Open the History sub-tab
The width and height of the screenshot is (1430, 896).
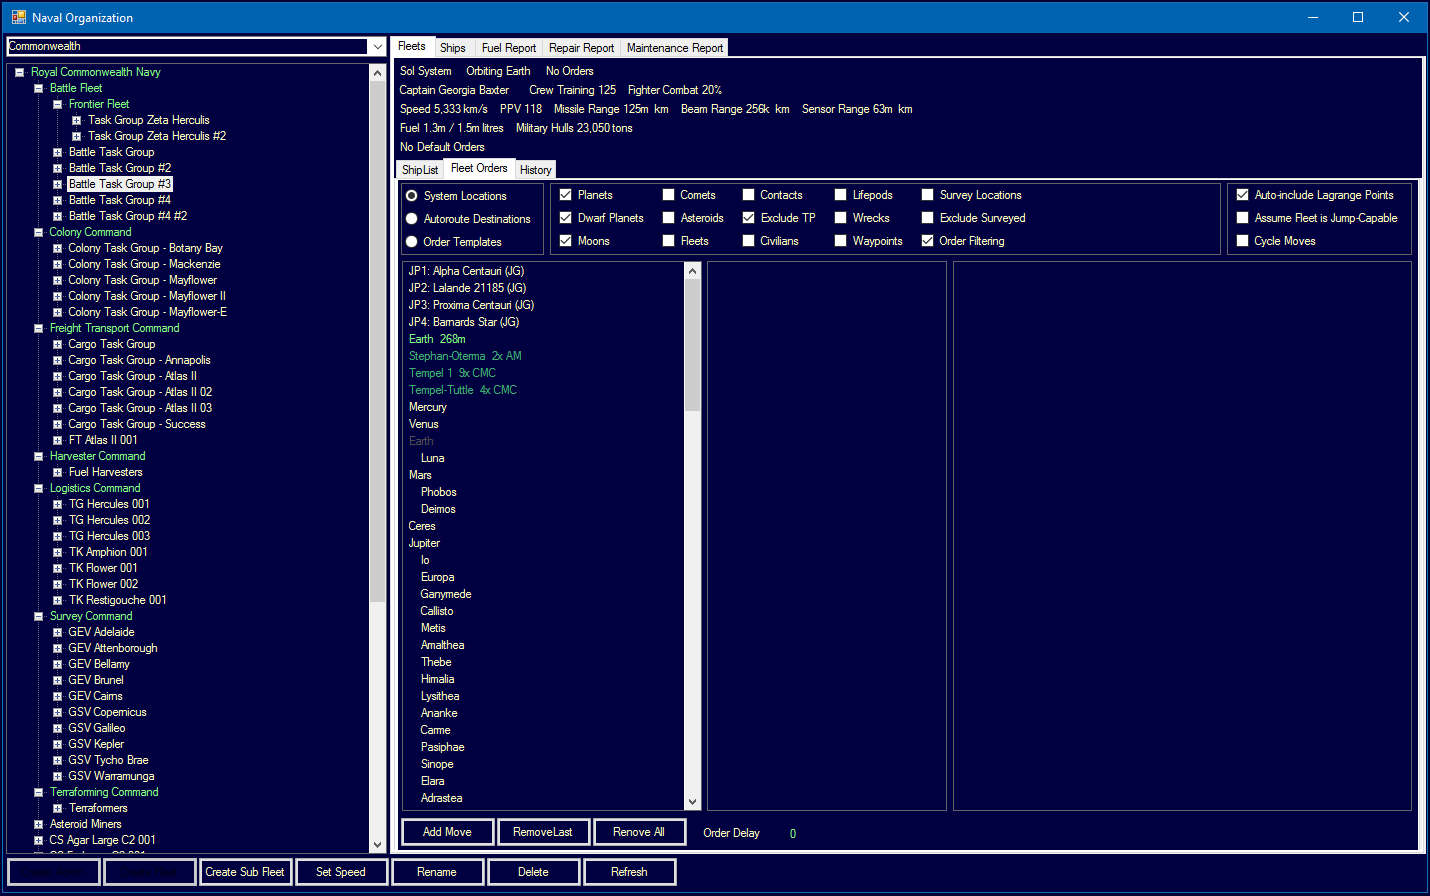click(x=535, y=170)
